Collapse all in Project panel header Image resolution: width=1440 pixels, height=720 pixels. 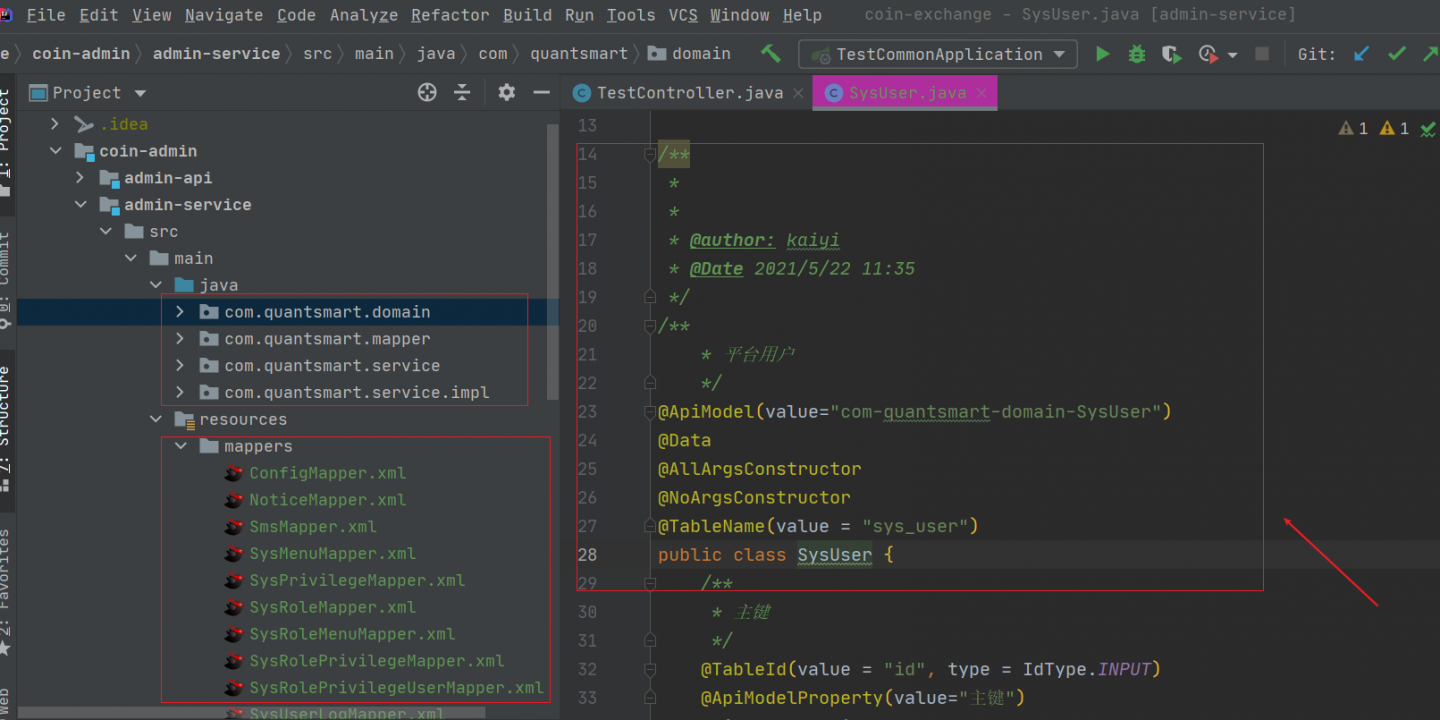[x=462, y=93]
